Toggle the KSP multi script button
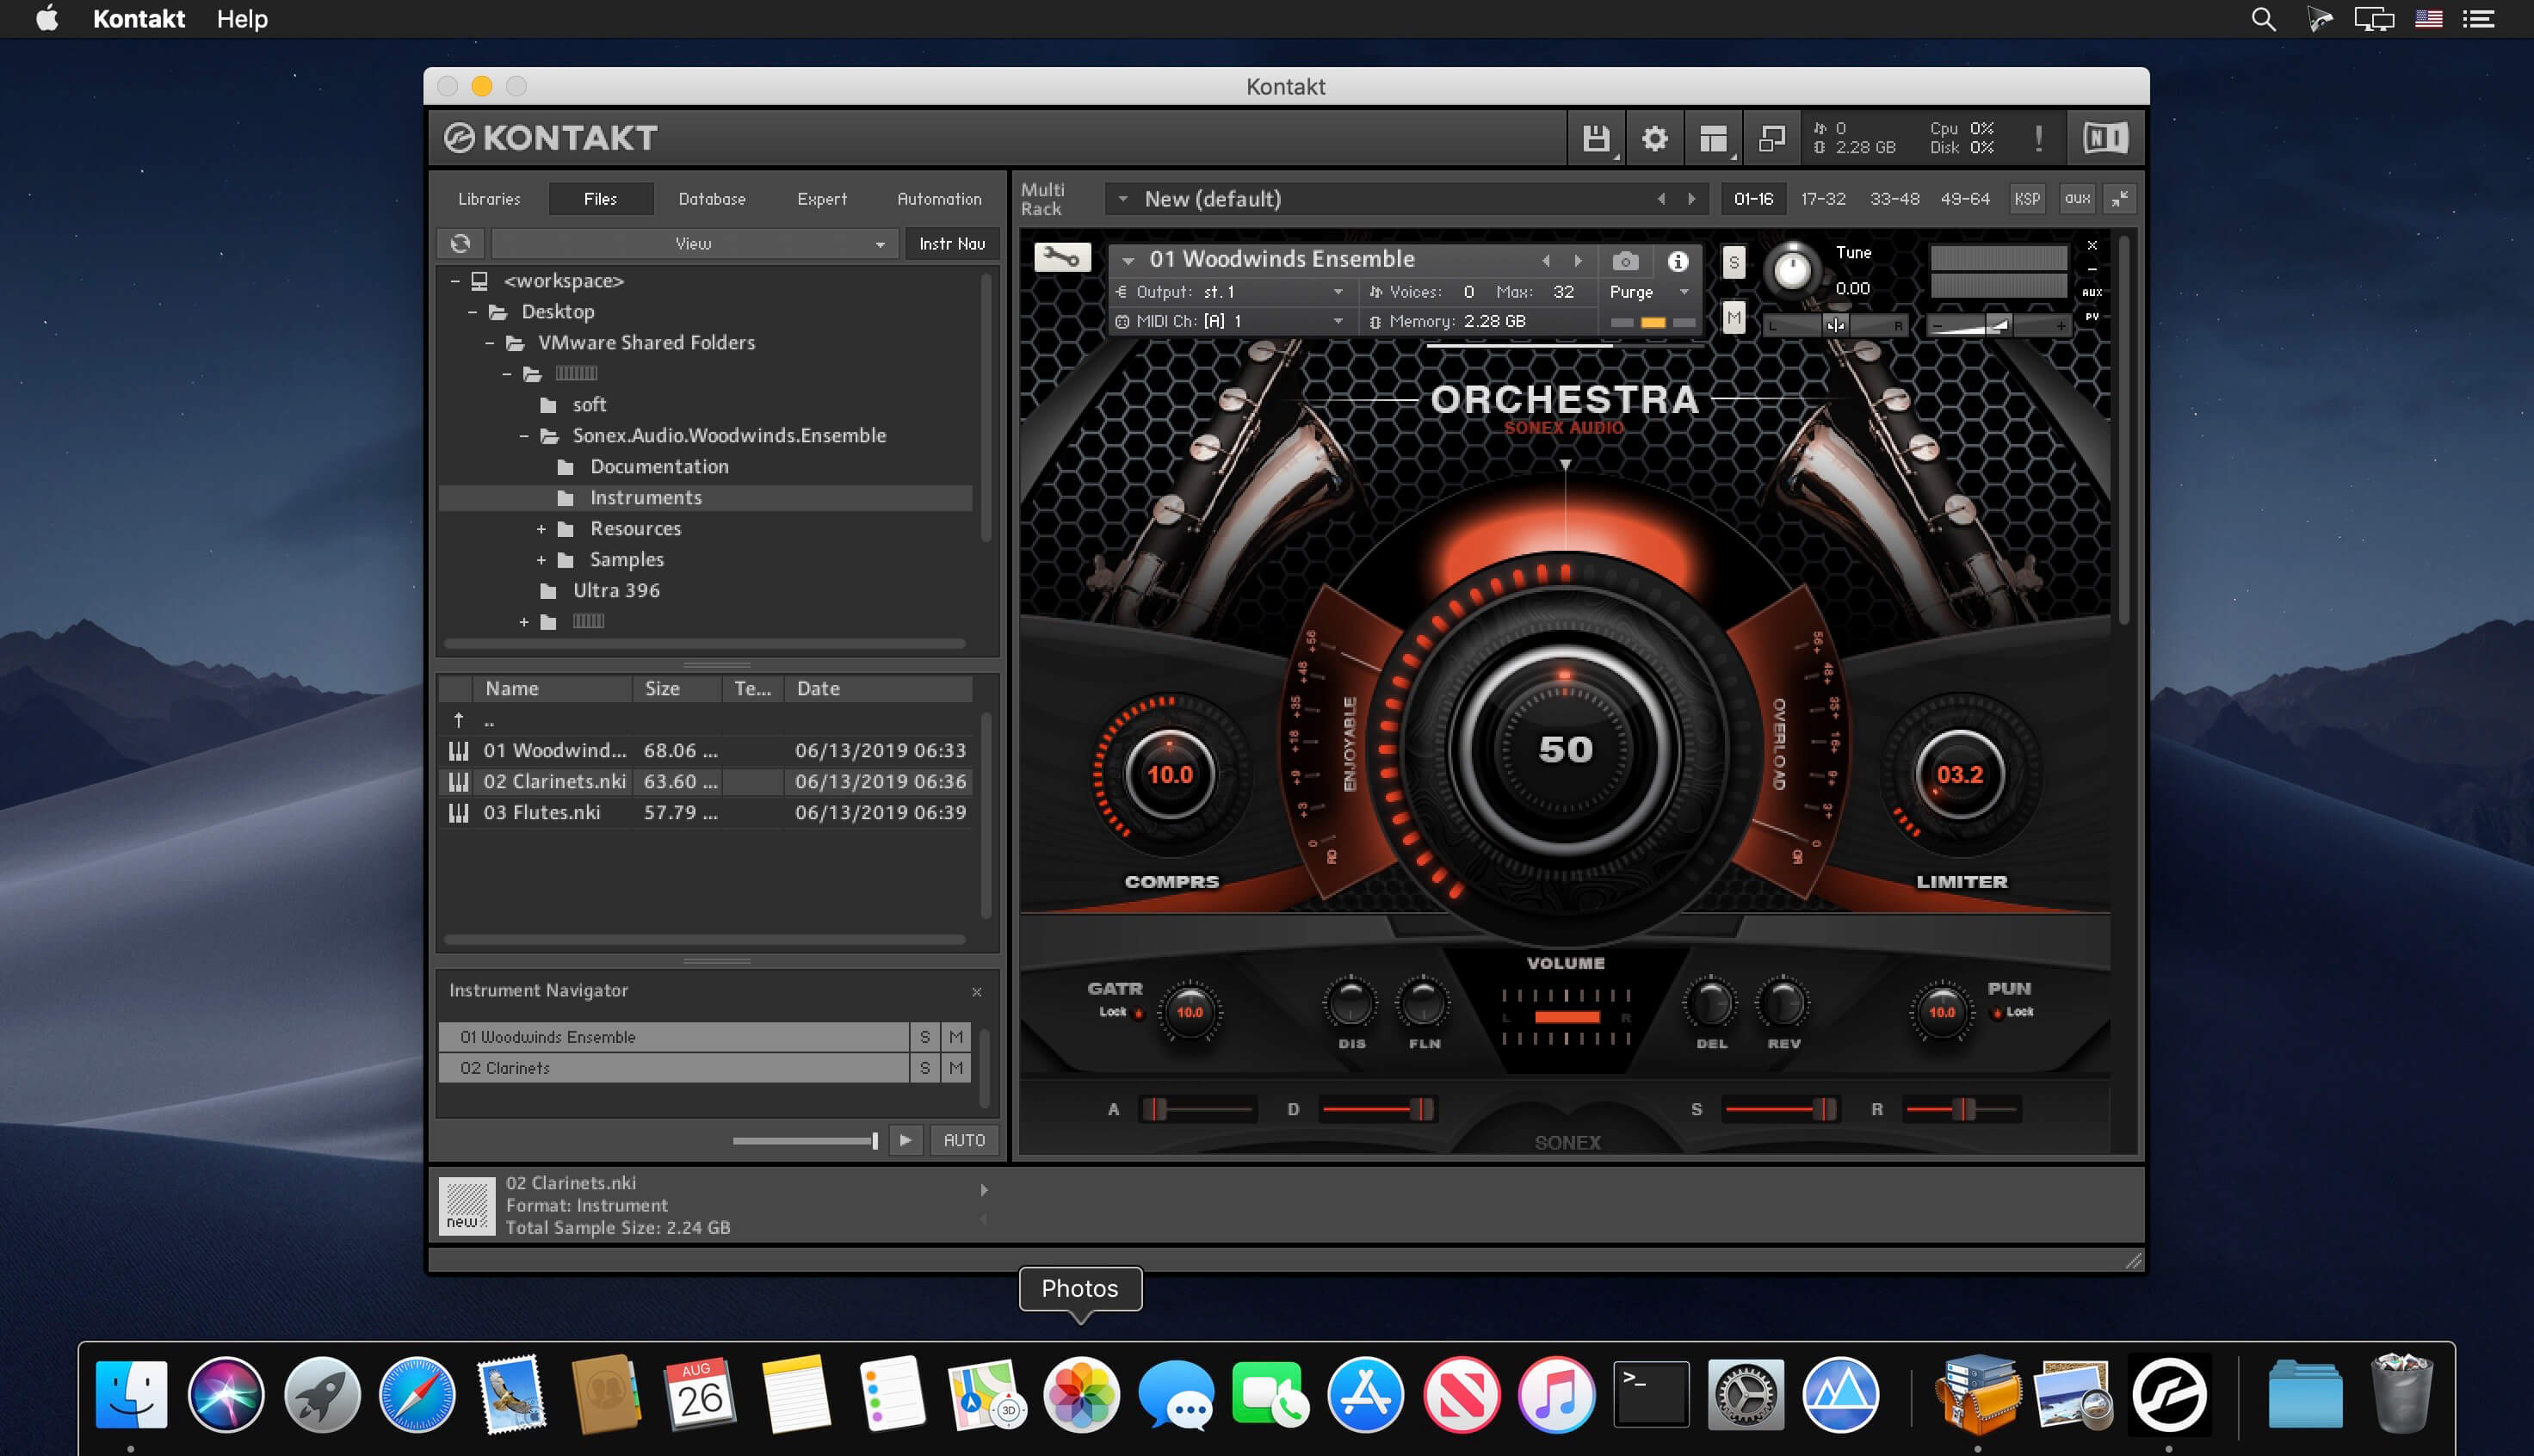Image resolution: width=2534 pixels, height=1456 pixels. (x=2027, y=199)
